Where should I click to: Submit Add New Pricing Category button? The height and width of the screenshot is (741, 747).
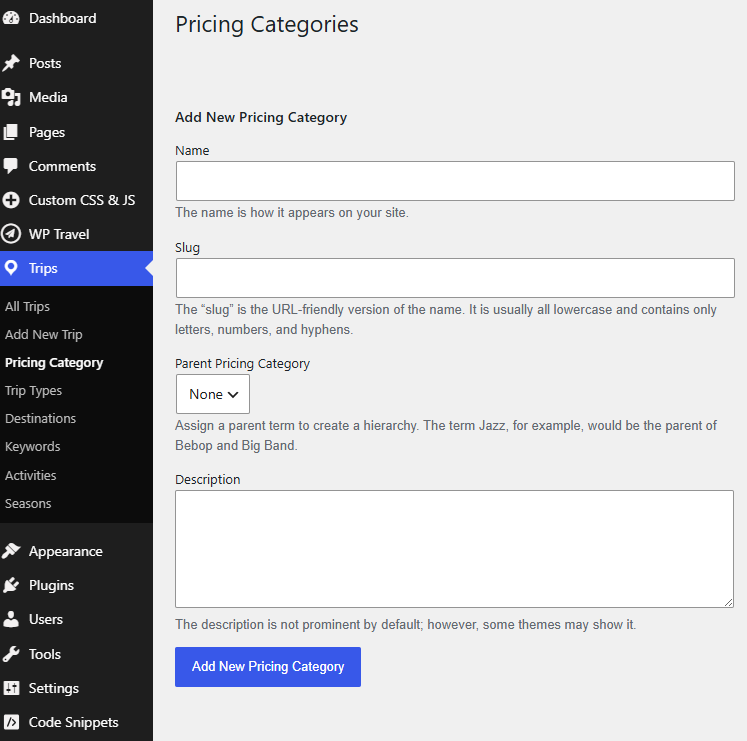click(x=268, y=667)
